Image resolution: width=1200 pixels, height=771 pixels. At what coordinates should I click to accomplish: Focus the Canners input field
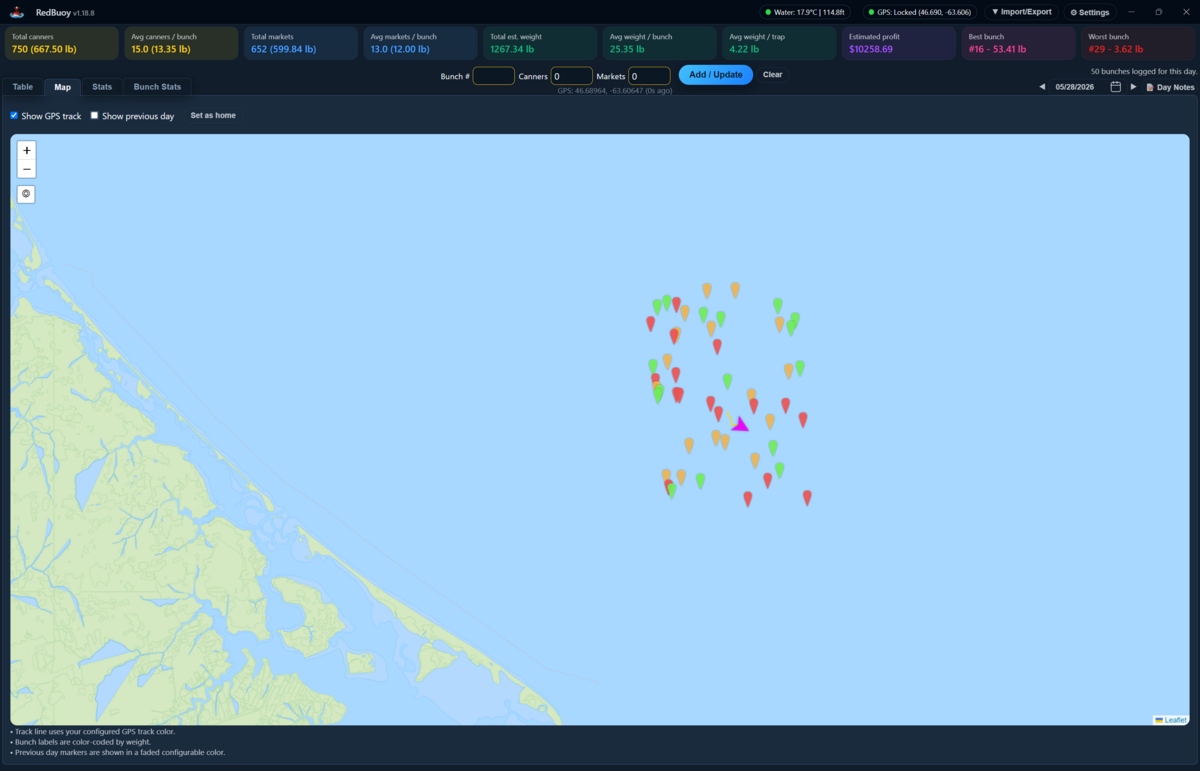[571, 76]
